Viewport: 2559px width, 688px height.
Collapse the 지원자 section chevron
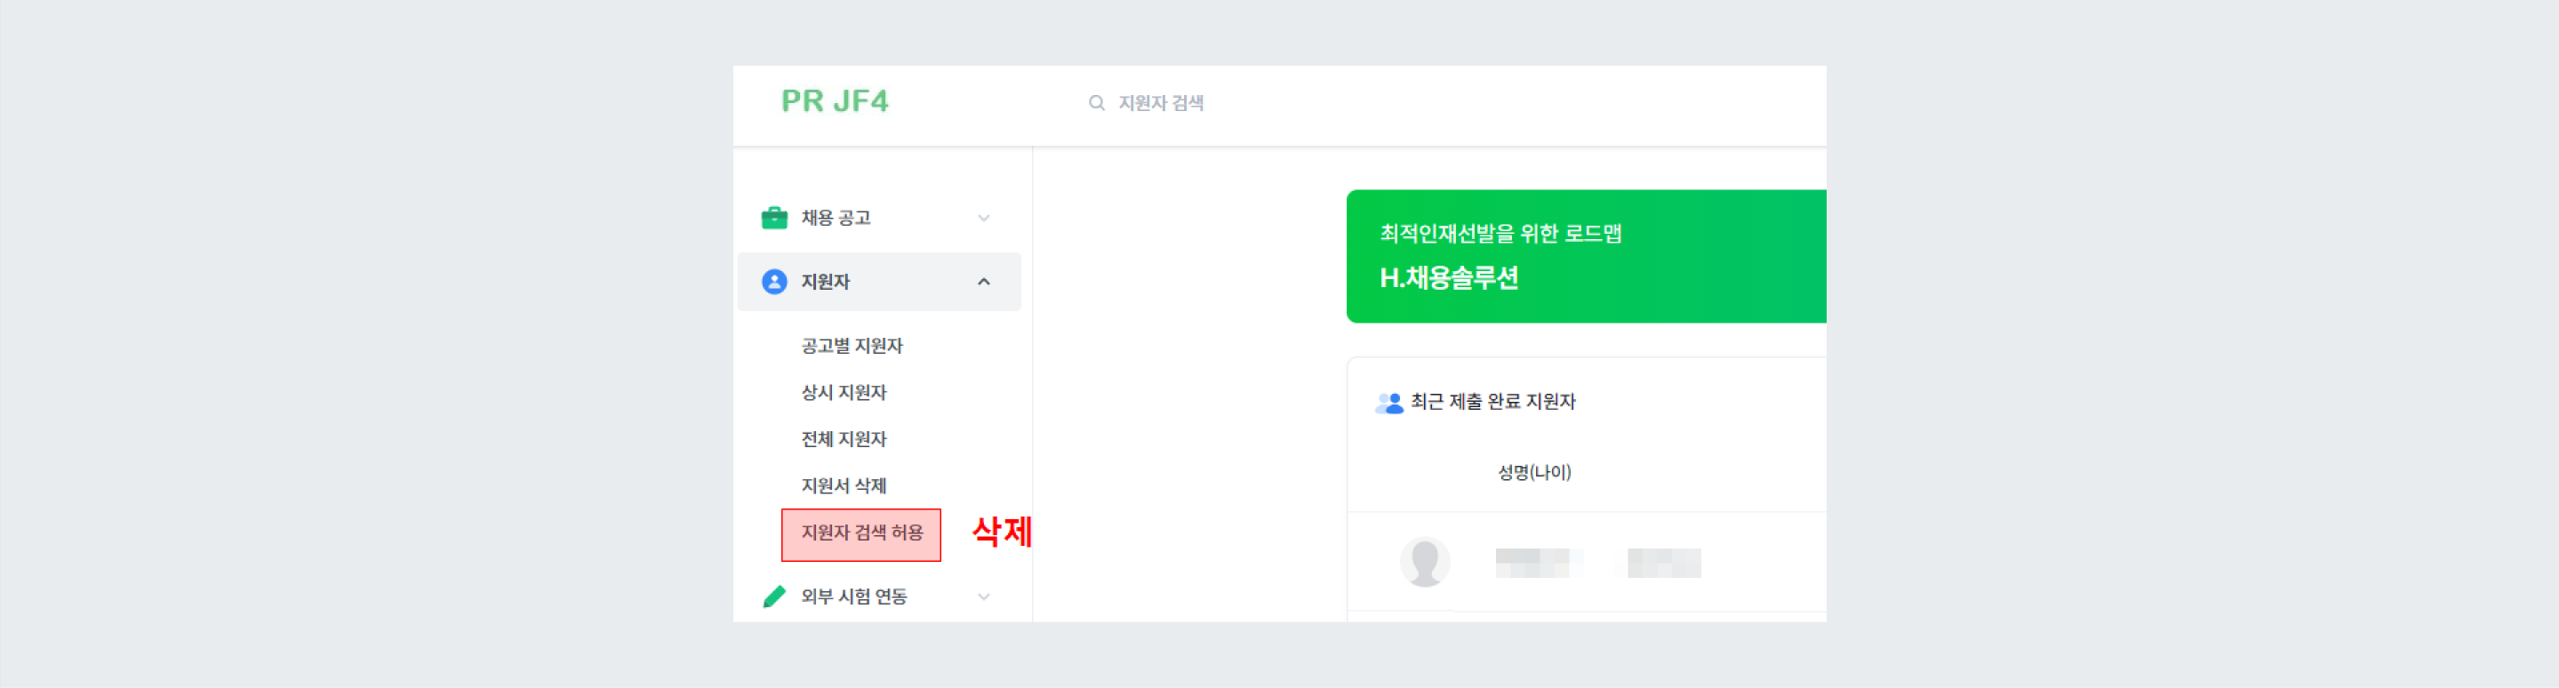click(x=985, y=281)
